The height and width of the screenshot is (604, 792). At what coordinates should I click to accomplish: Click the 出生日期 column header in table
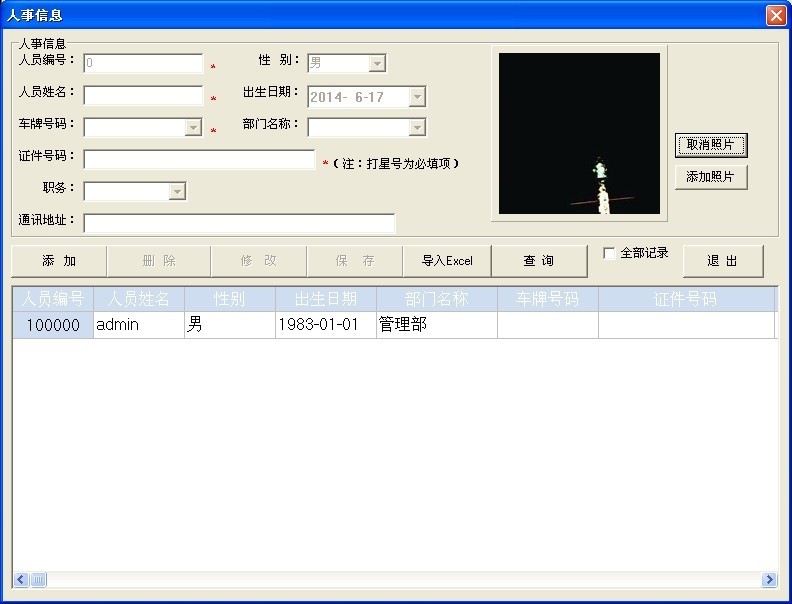pyautogui.click(x=325, y=299)
